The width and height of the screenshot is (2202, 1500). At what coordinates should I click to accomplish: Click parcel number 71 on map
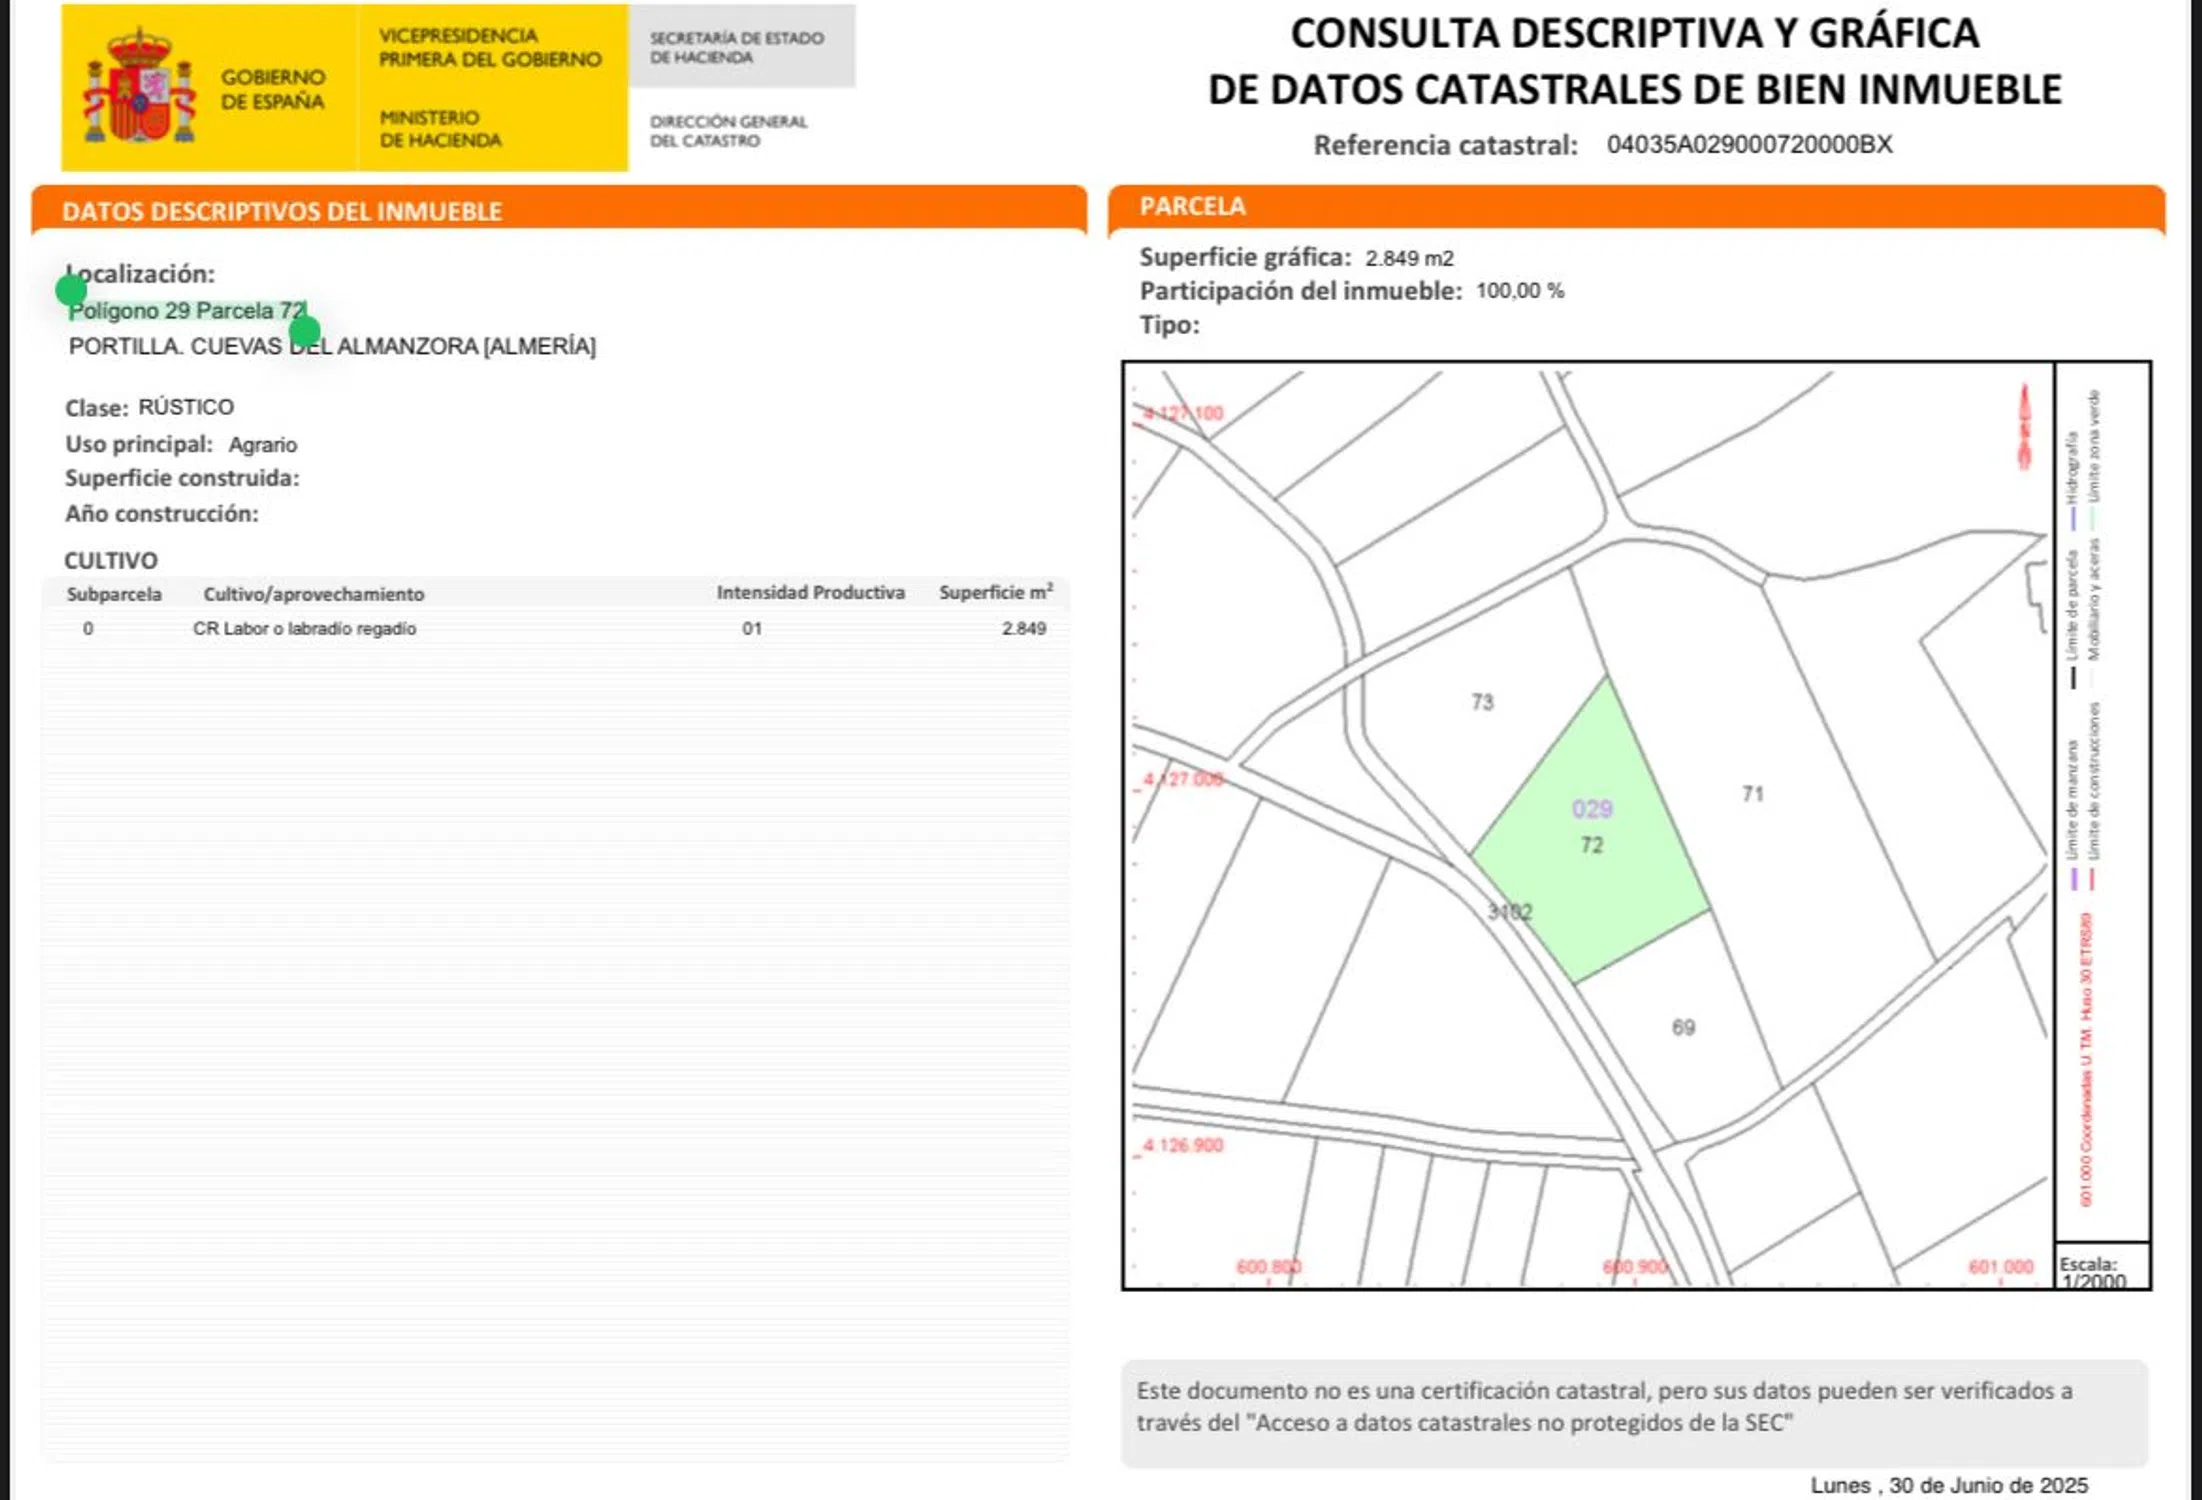1752,794
